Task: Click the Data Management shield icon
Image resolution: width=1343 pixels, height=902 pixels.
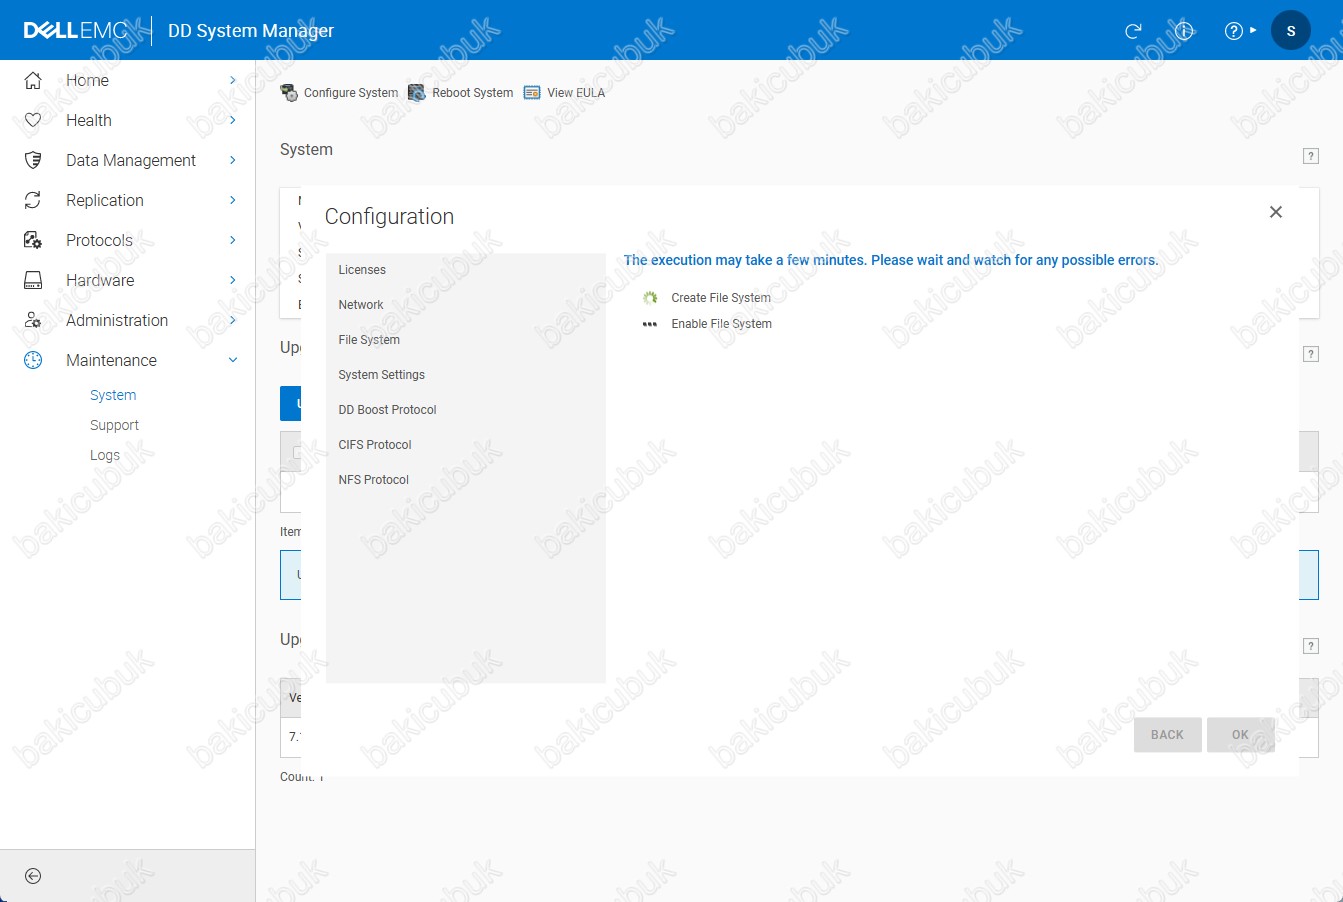Action: (33, 160)
